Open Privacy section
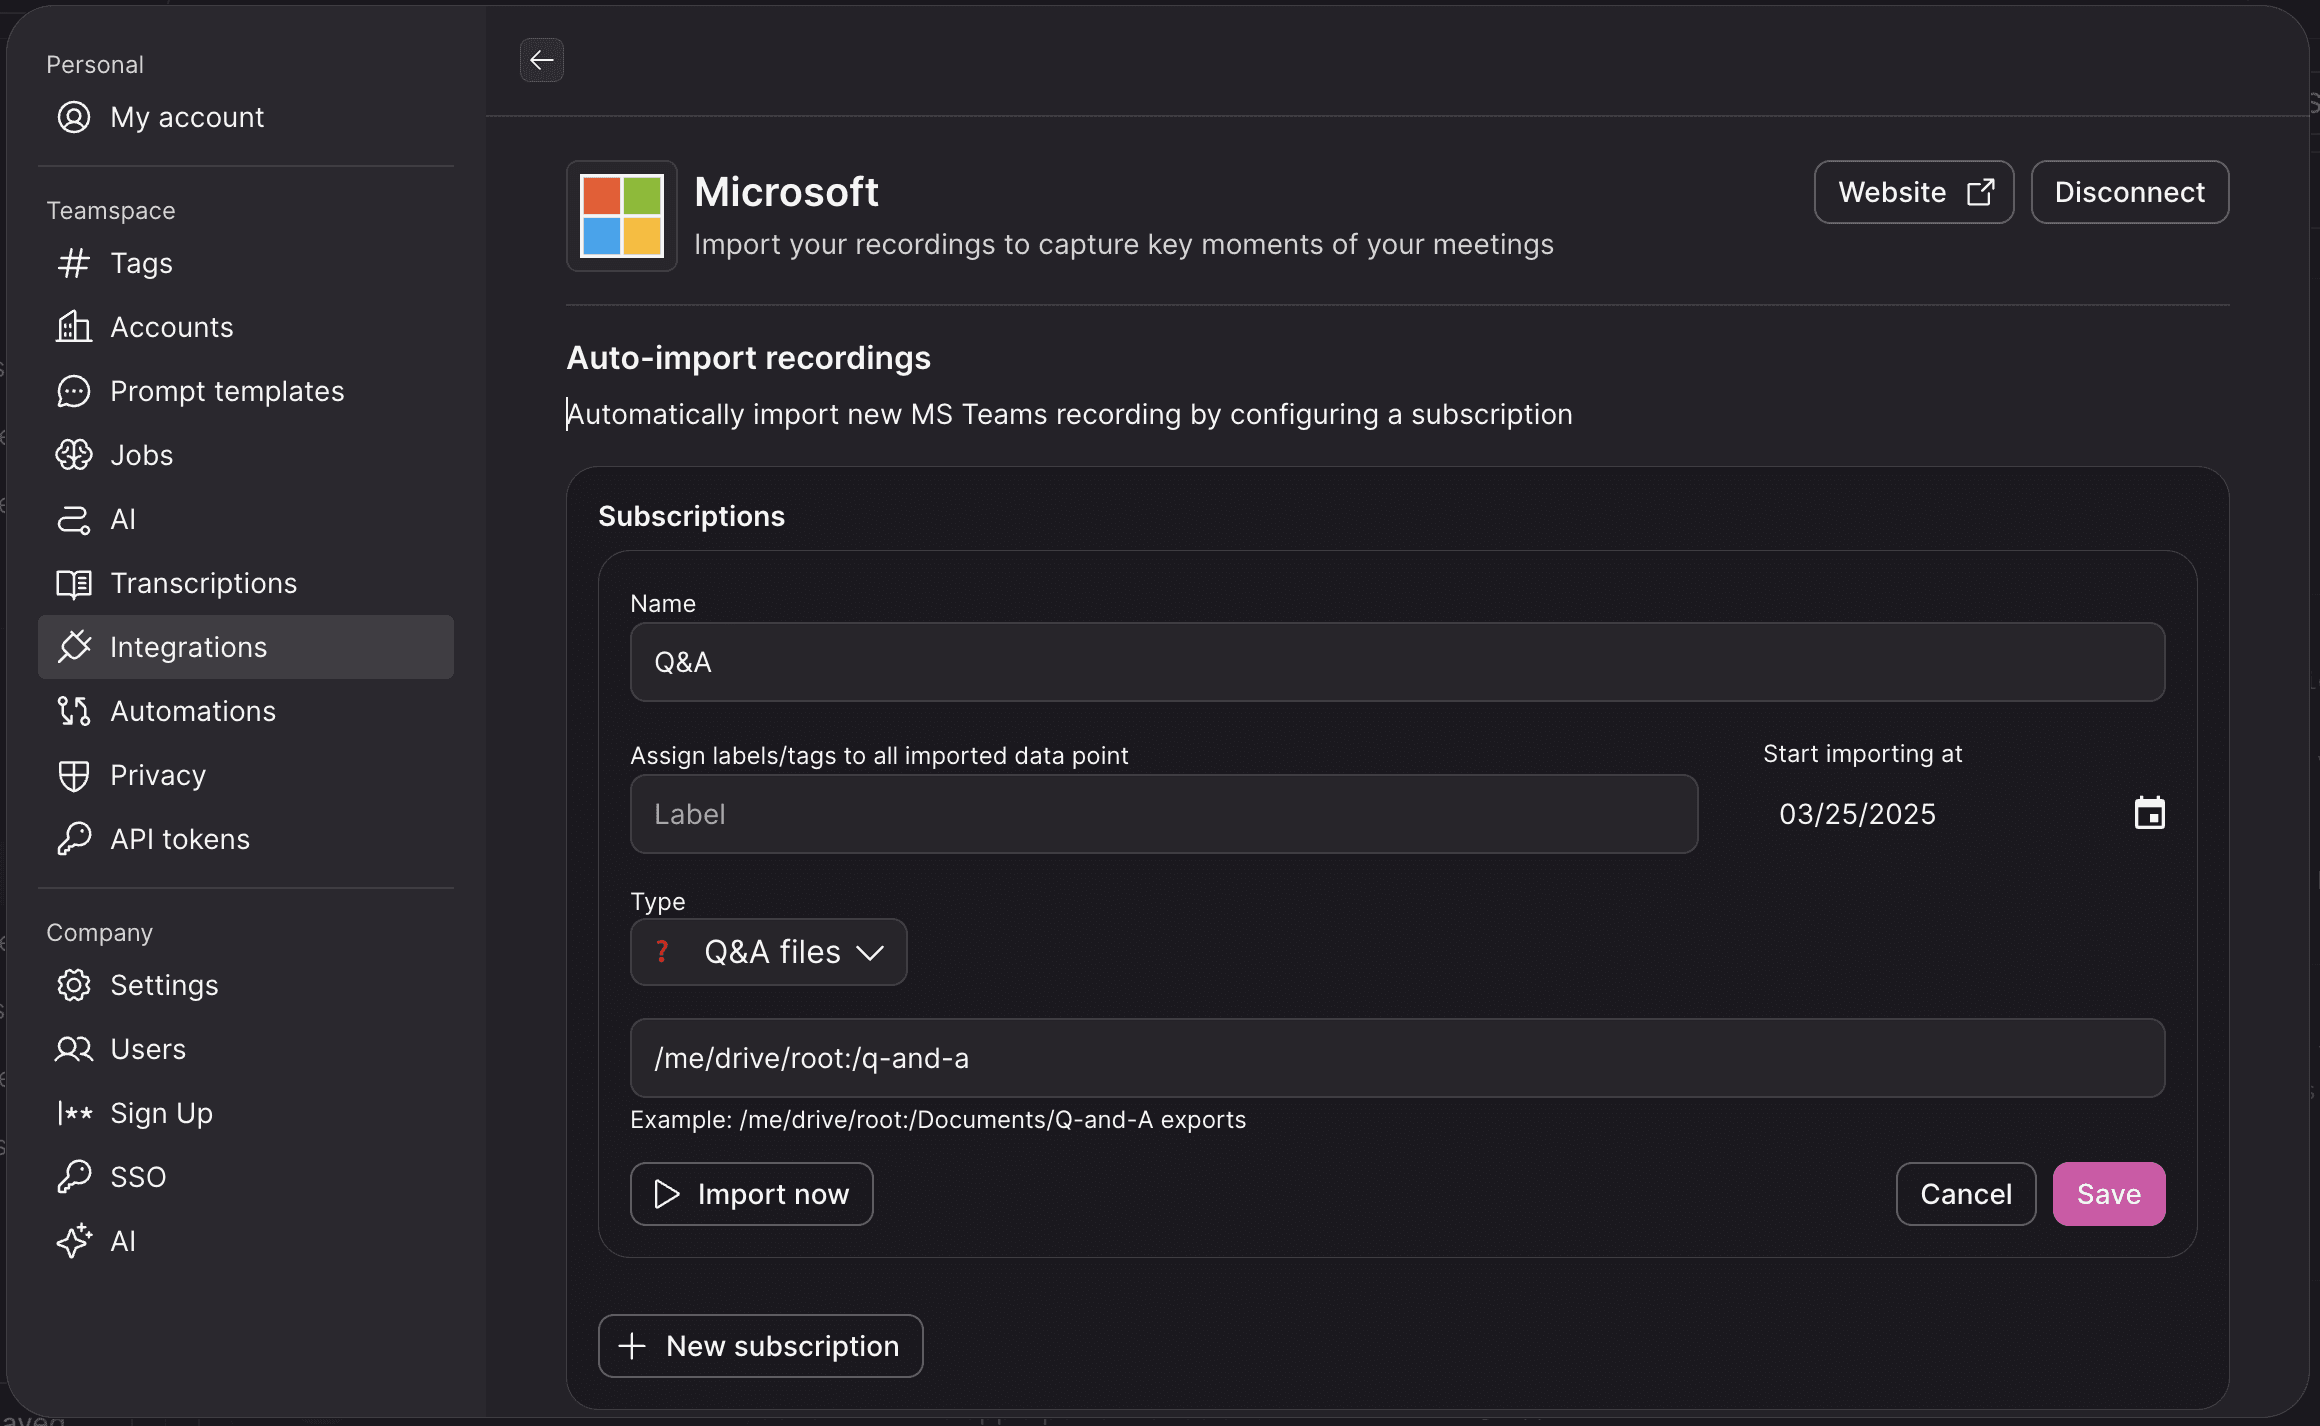The image size is (2320, 1426). coord(246,775)
